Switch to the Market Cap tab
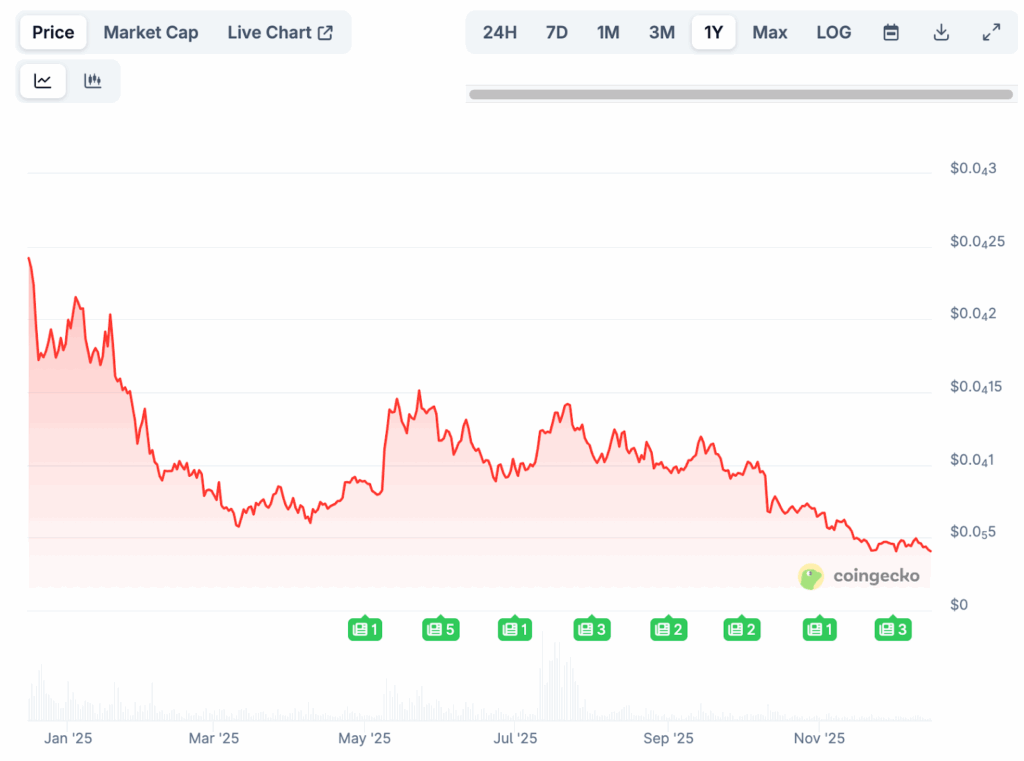 pyautogui.click(x=151, y=32)
